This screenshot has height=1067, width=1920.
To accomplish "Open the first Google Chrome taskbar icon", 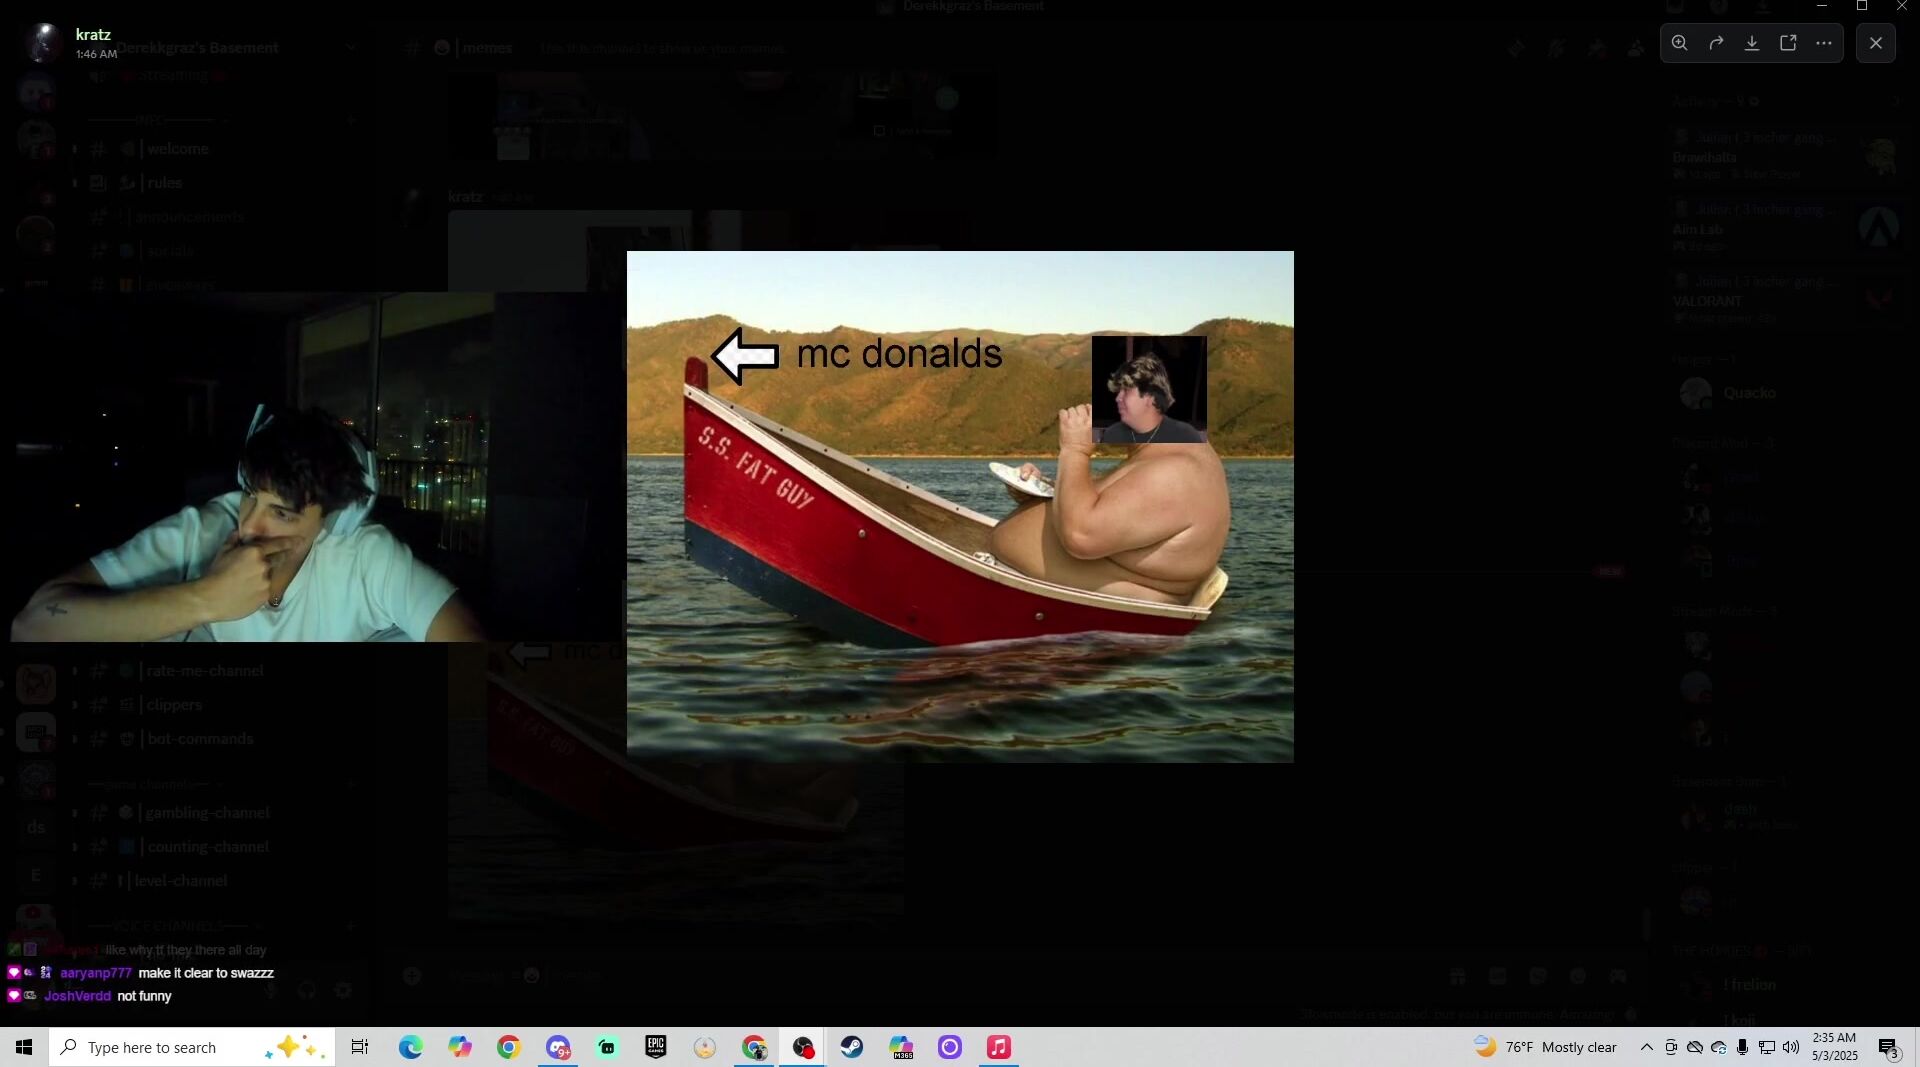I will click(509, 1047).
